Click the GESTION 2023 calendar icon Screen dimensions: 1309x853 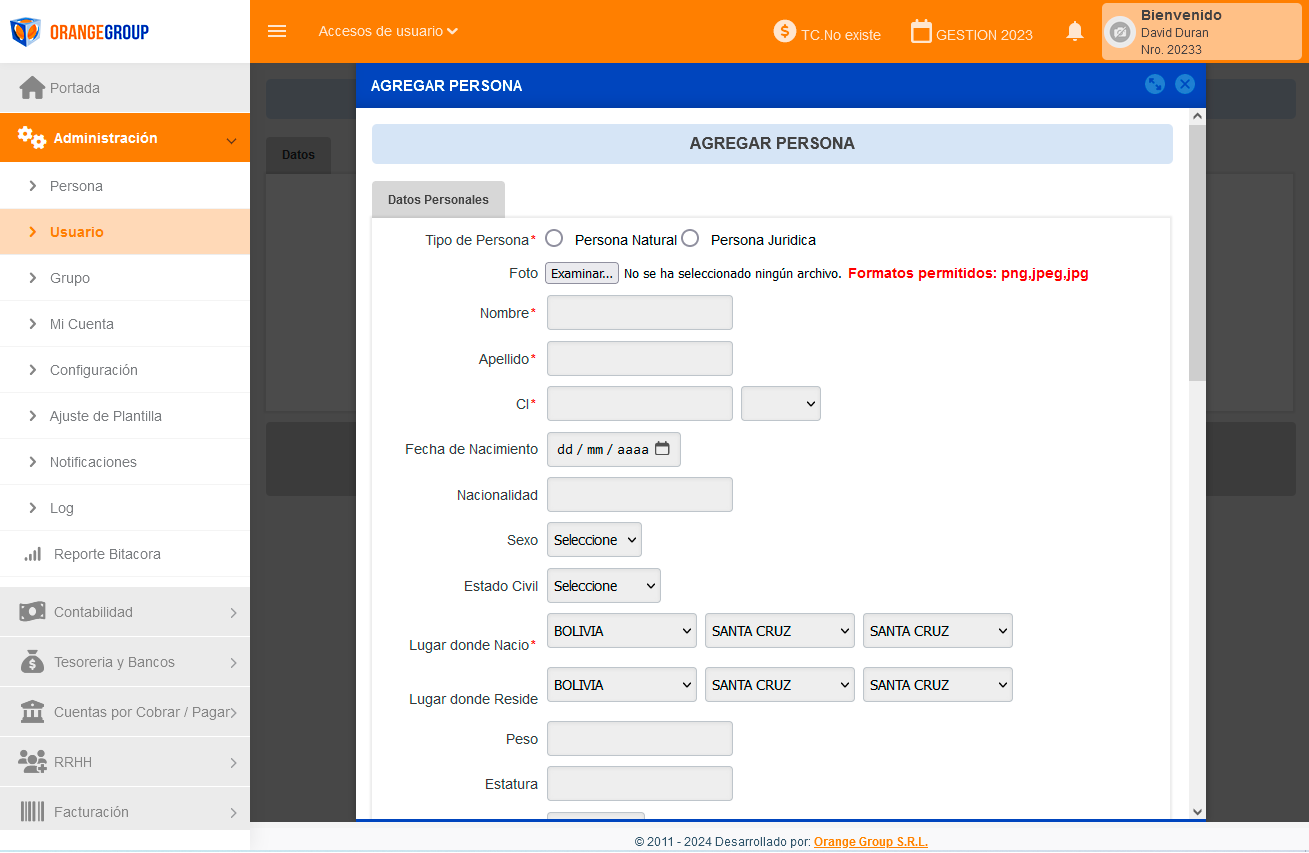921,32
